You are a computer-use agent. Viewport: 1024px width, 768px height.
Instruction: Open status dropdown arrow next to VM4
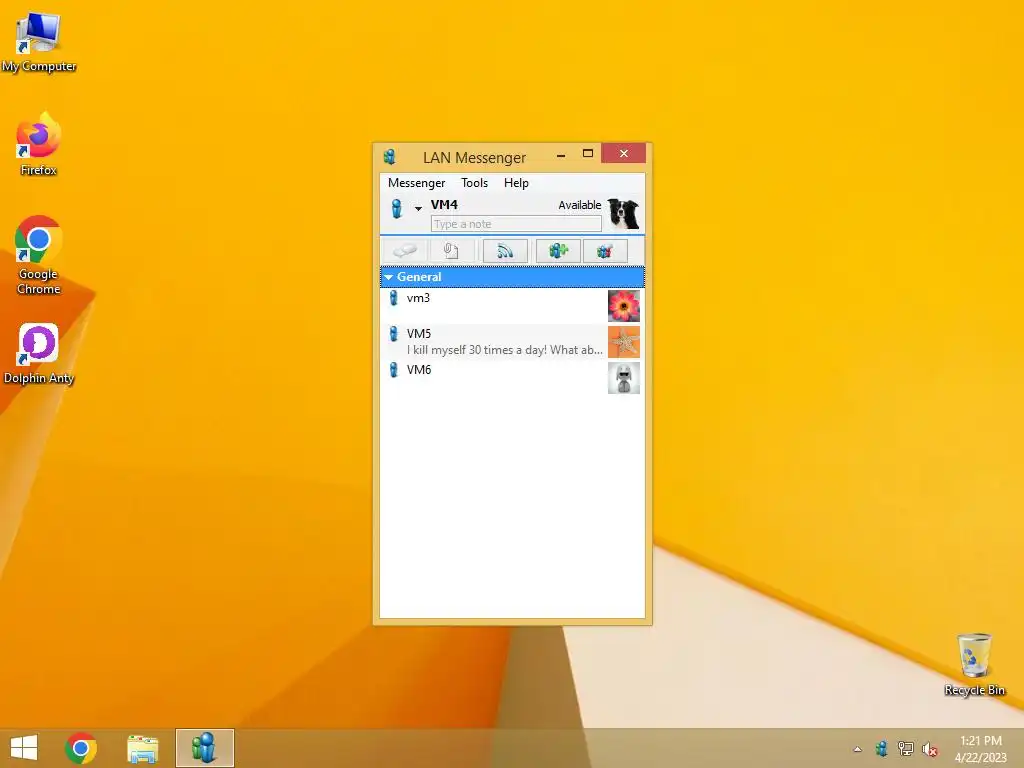(x=418, y=208)
